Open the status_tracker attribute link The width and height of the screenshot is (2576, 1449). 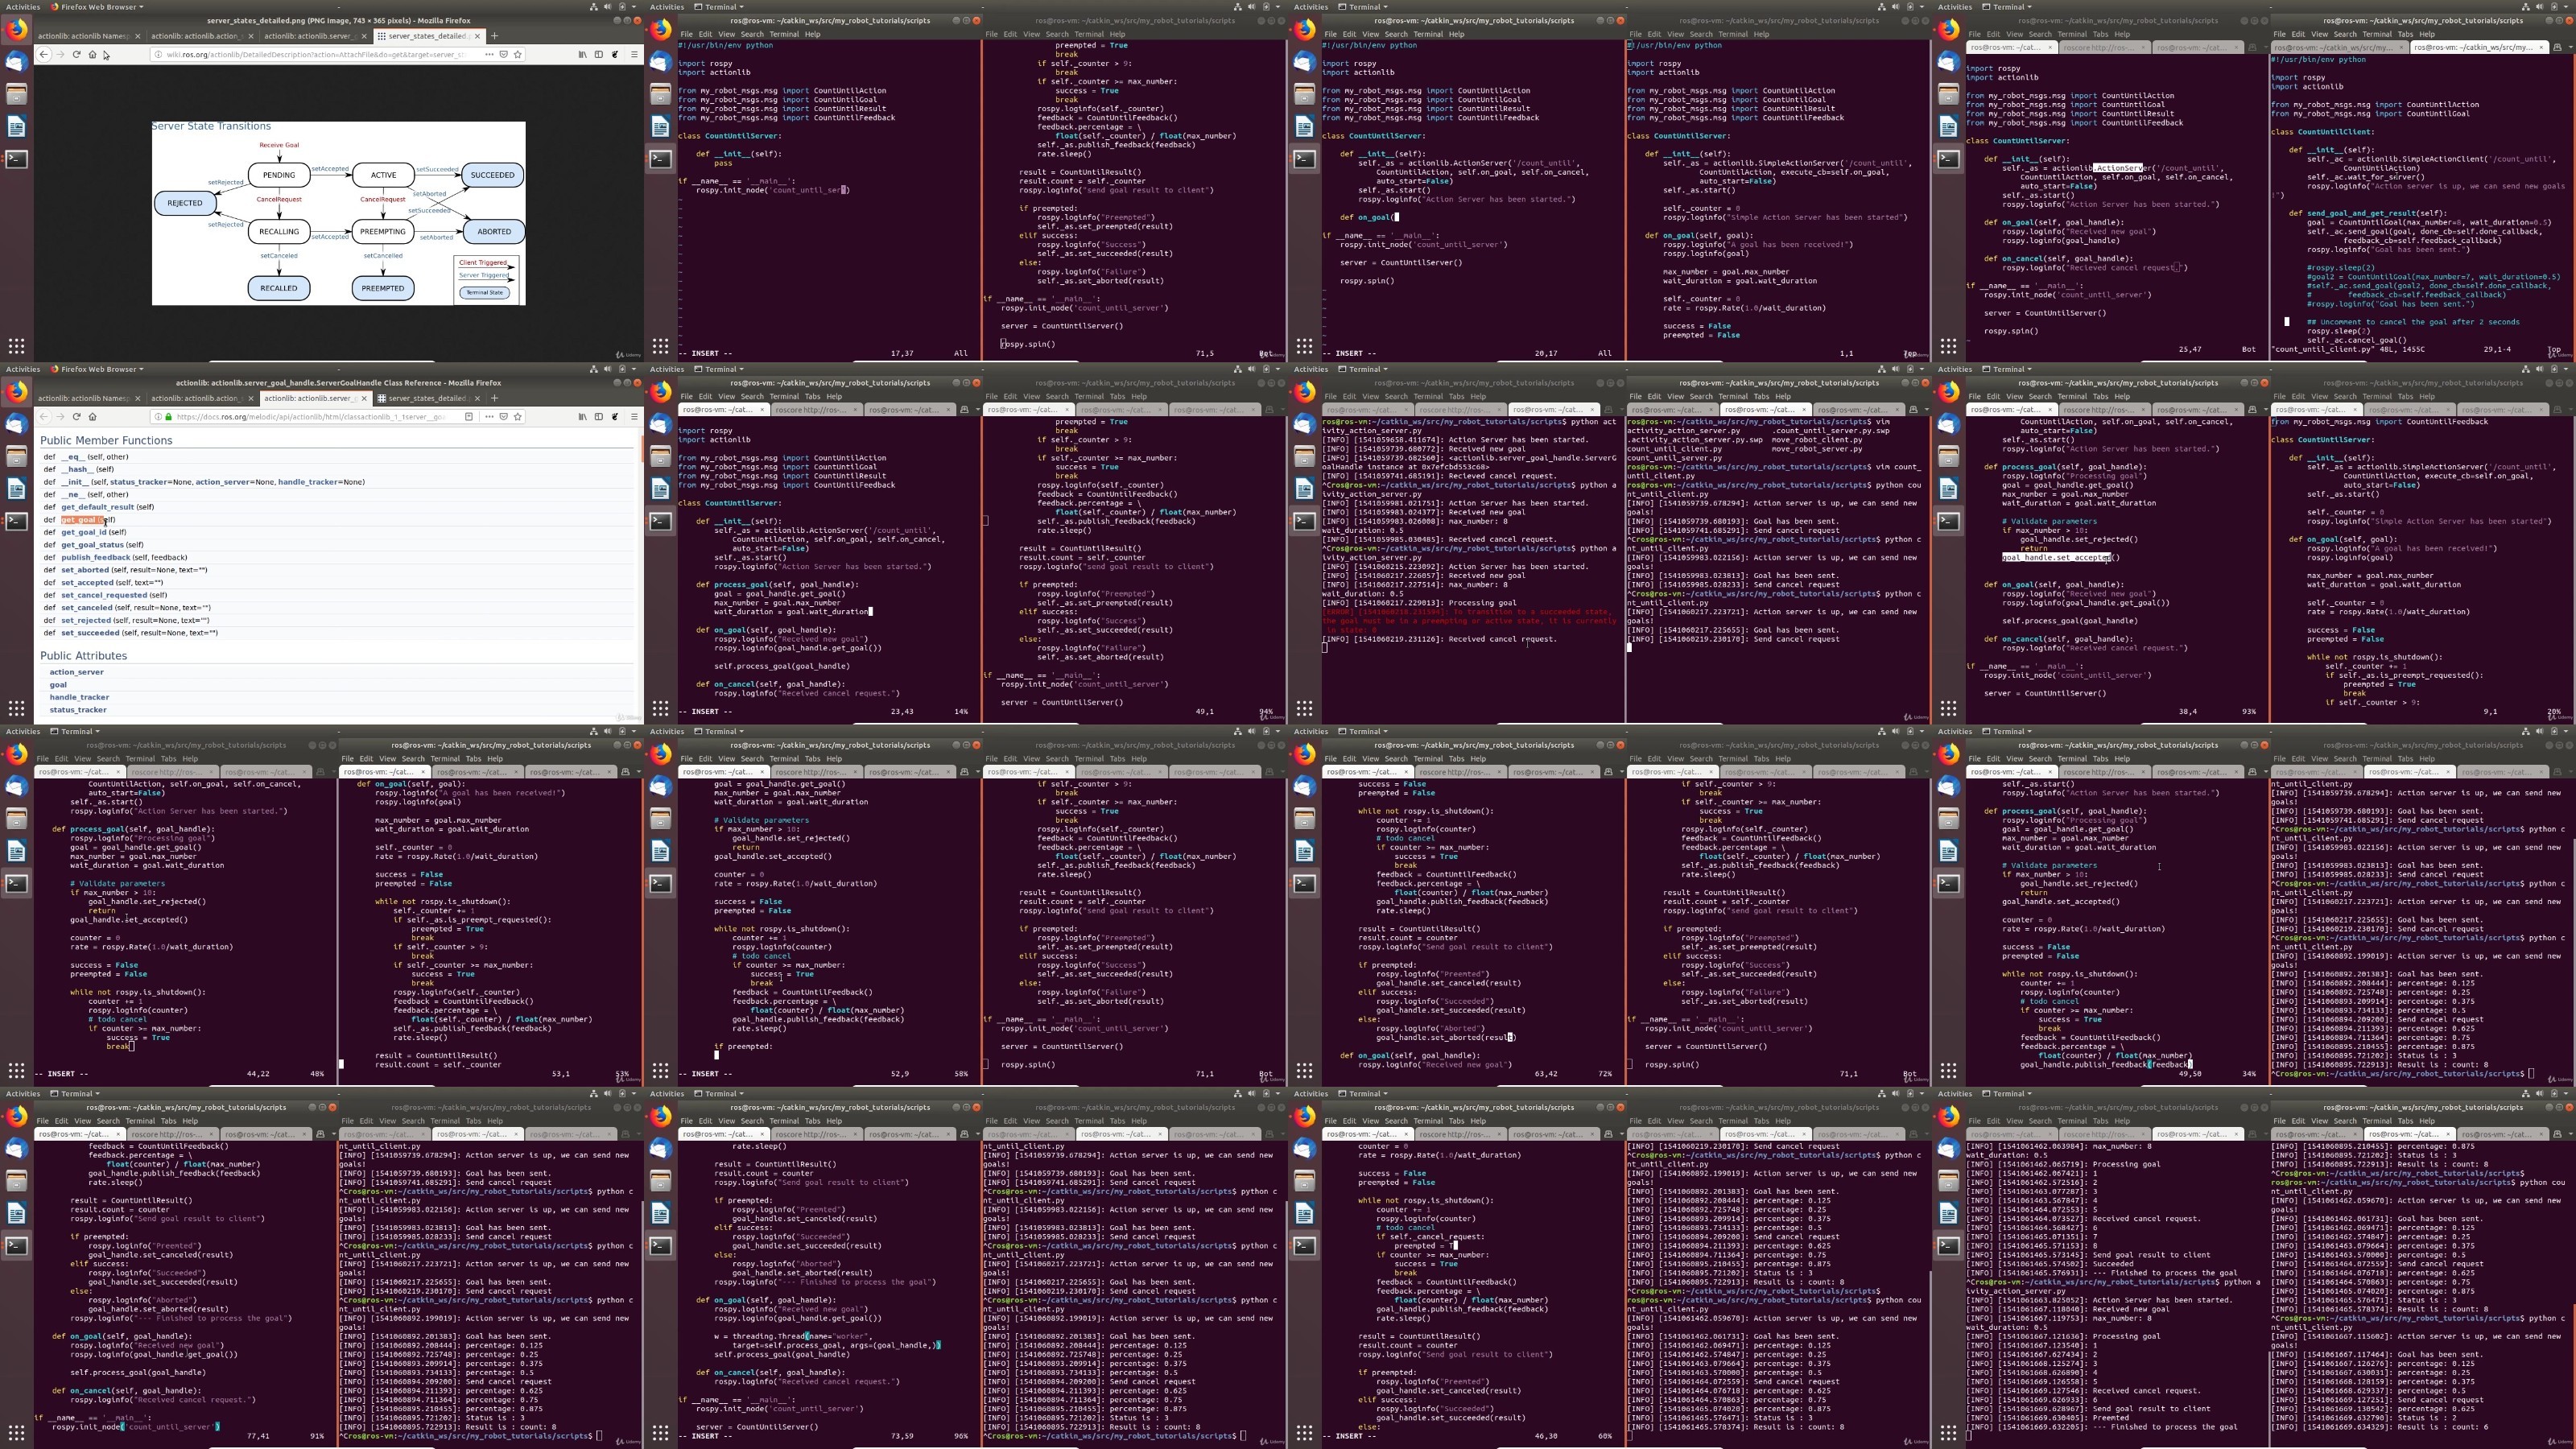(78, 710)
